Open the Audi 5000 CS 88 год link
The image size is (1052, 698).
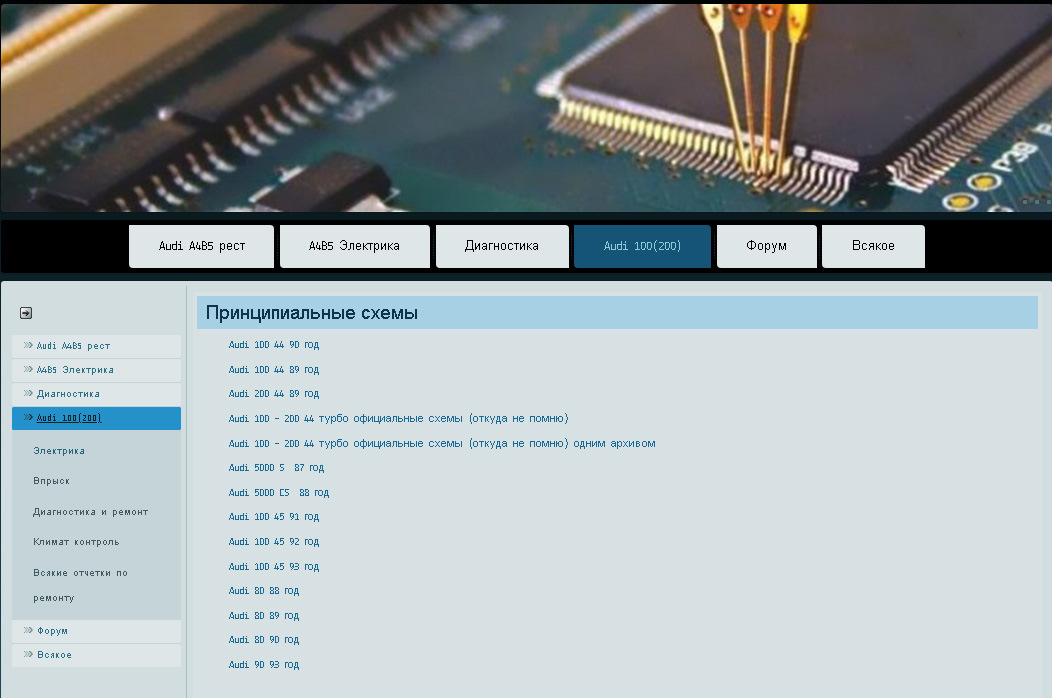click(x=278, y=493)
